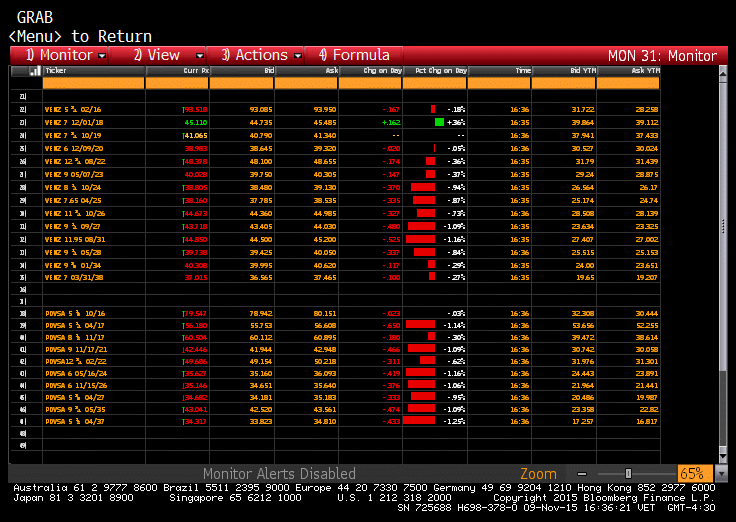Image resolution: width=736 pixels, height=522 pixels.
Task: Click ask YTM value 16.817
Action: pos(646,422)
